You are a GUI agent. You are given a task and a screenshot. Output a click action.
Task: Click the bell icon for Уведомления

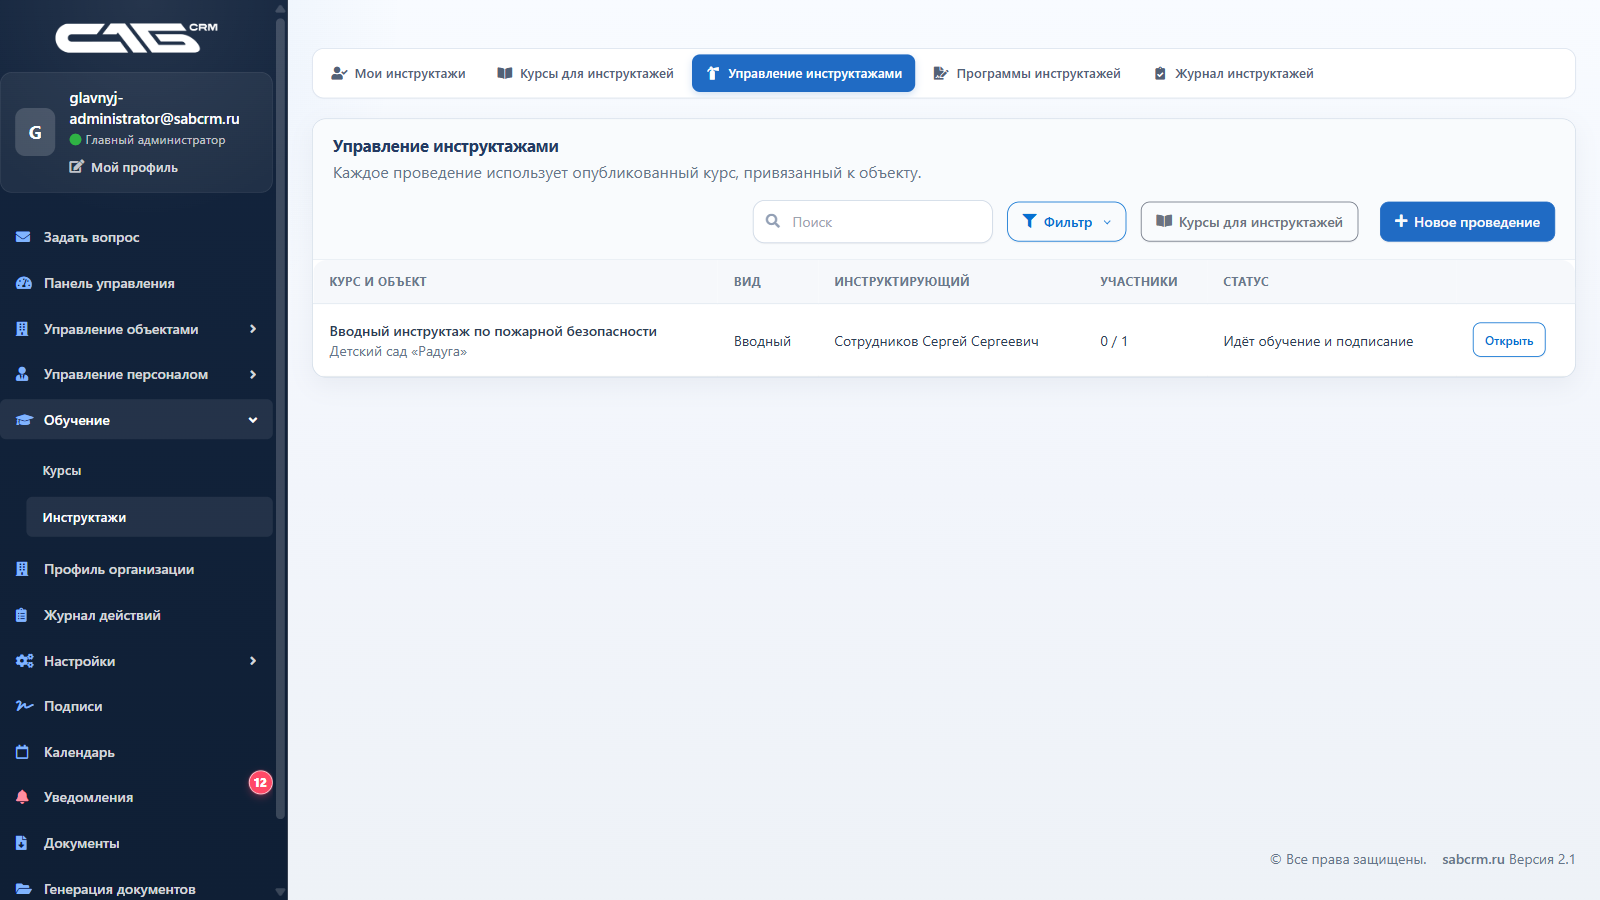22,797
